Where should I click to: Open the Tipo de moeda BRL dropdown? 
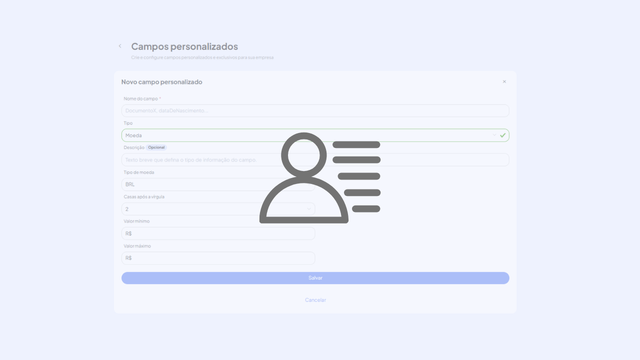pyautogui.click(x=218, y=184)
